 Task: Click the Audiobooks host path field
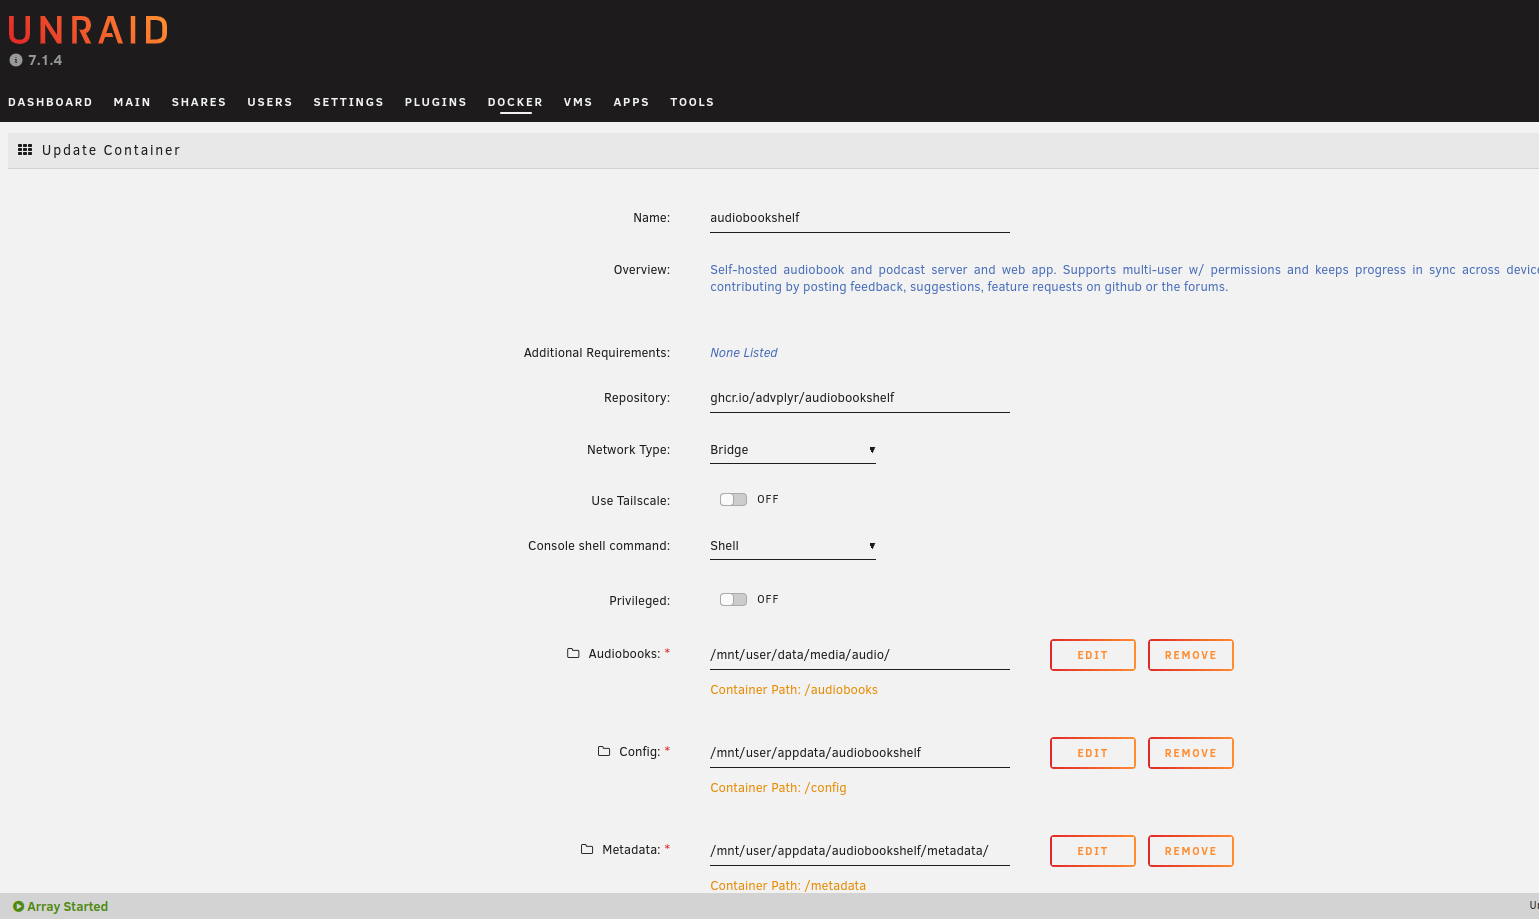click(x=860, y=655)
